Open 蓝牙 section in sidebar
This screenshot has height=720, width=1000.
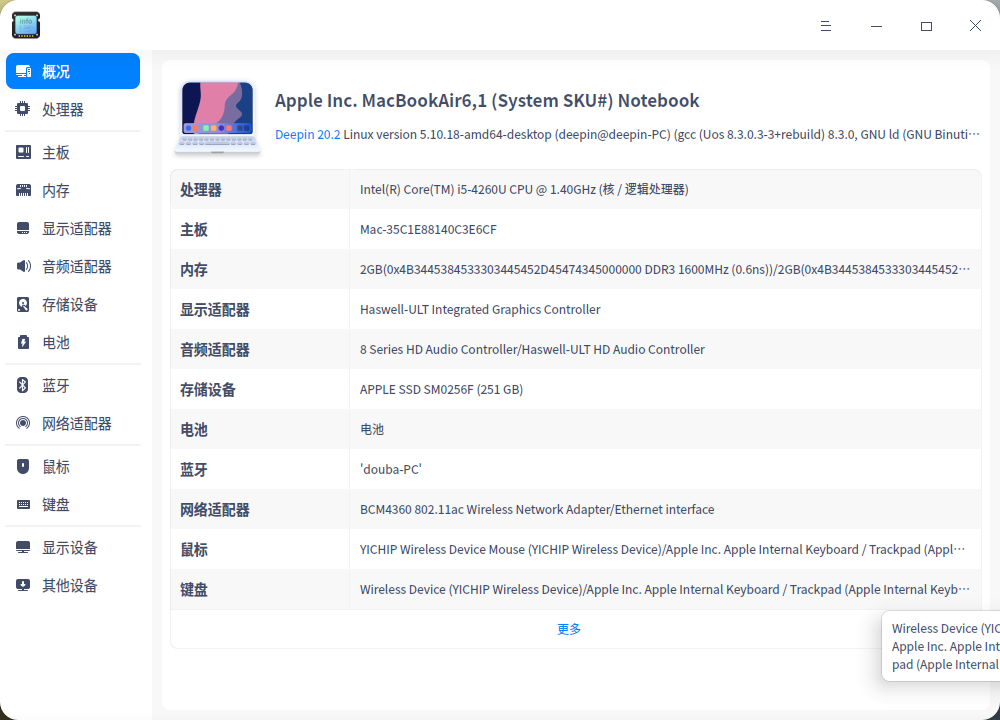73,385
